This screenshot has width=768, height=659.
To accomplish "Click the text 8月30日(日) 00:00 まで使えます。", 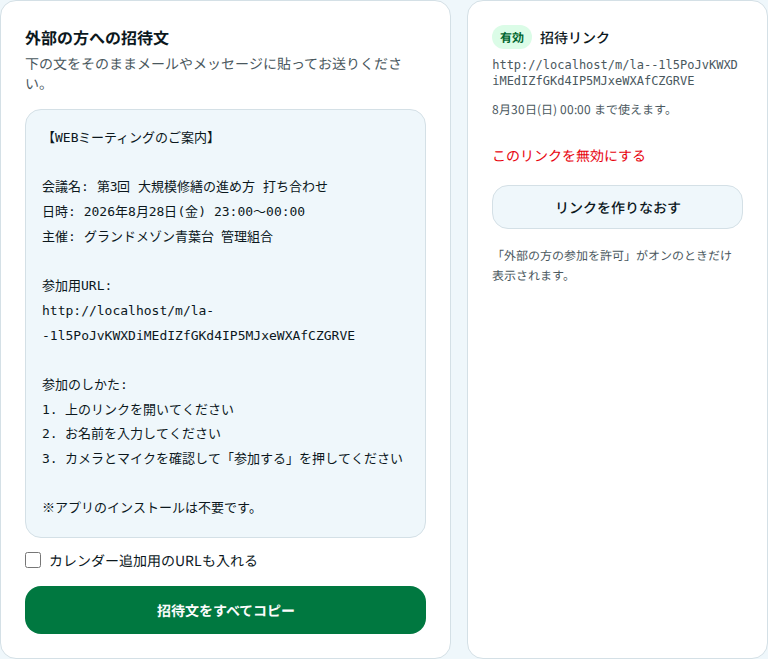I will pyautogui.click(x=582, y=110).
